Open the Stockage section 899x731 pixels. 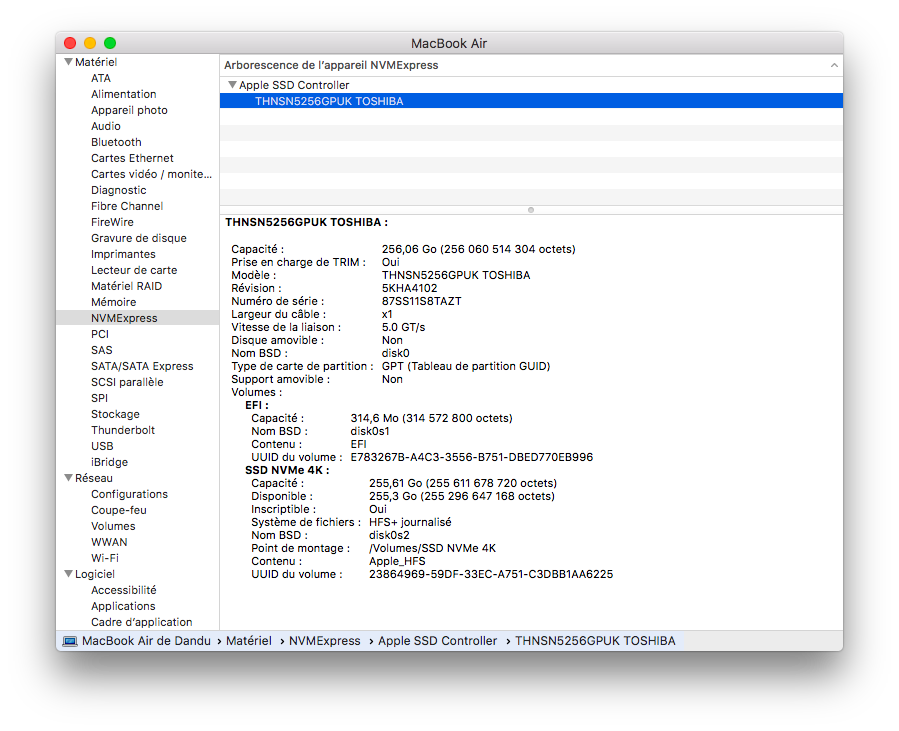click(x=115, y=415)
